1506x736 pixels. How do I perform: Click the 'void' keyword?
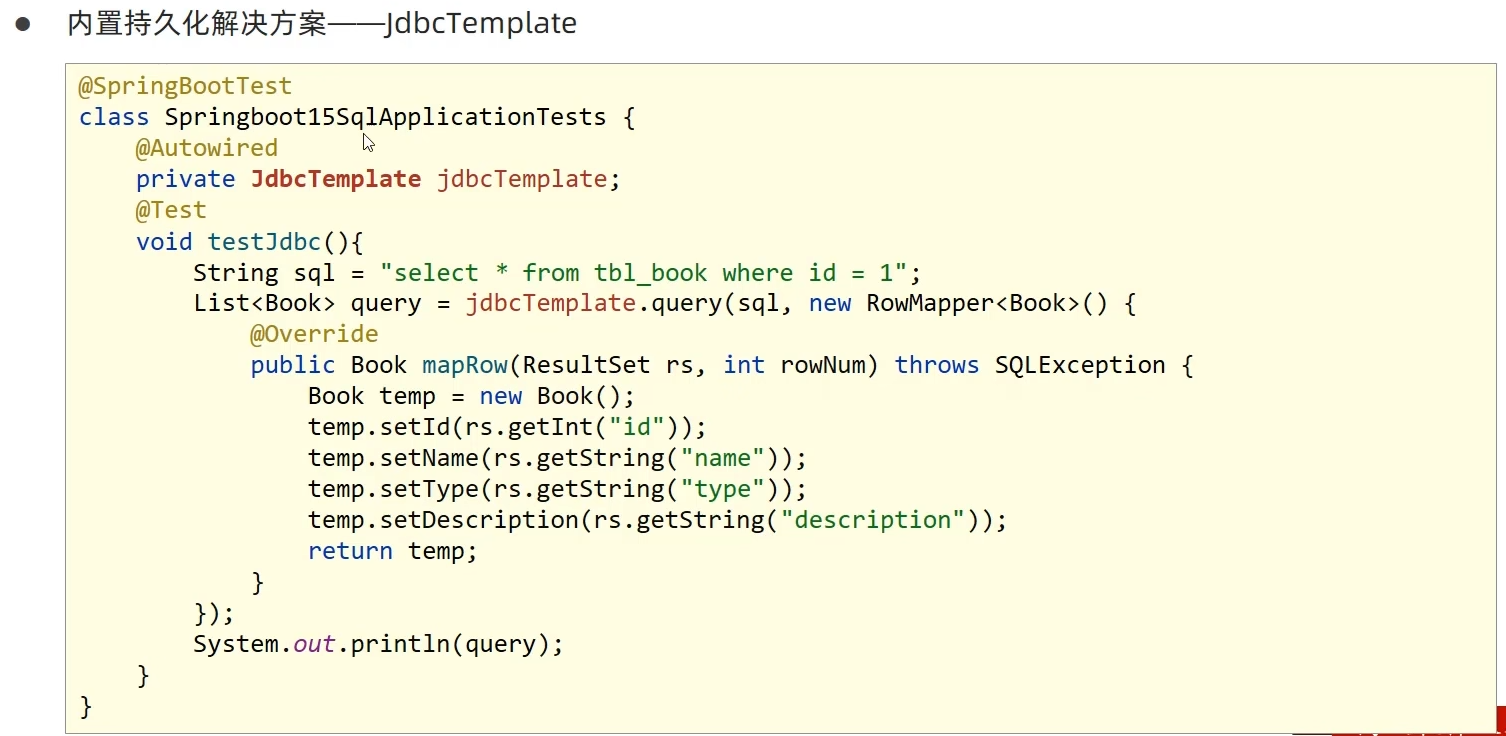tap(164, 241)
